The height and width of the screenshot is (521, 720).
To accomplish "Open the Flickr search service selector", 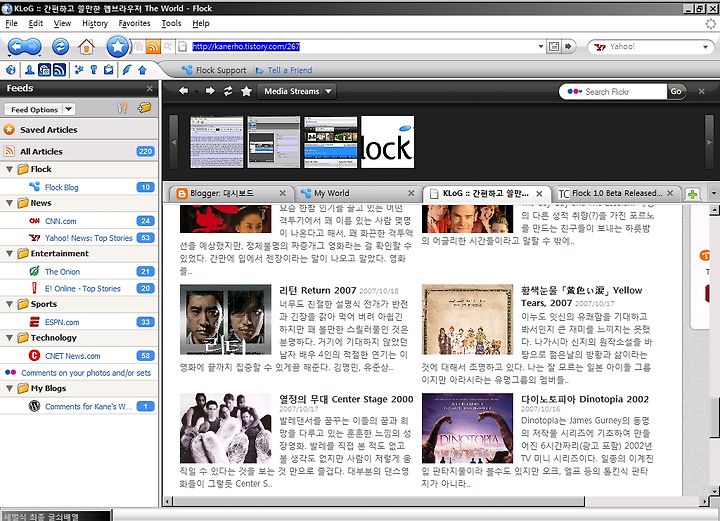I will (575, 91).
